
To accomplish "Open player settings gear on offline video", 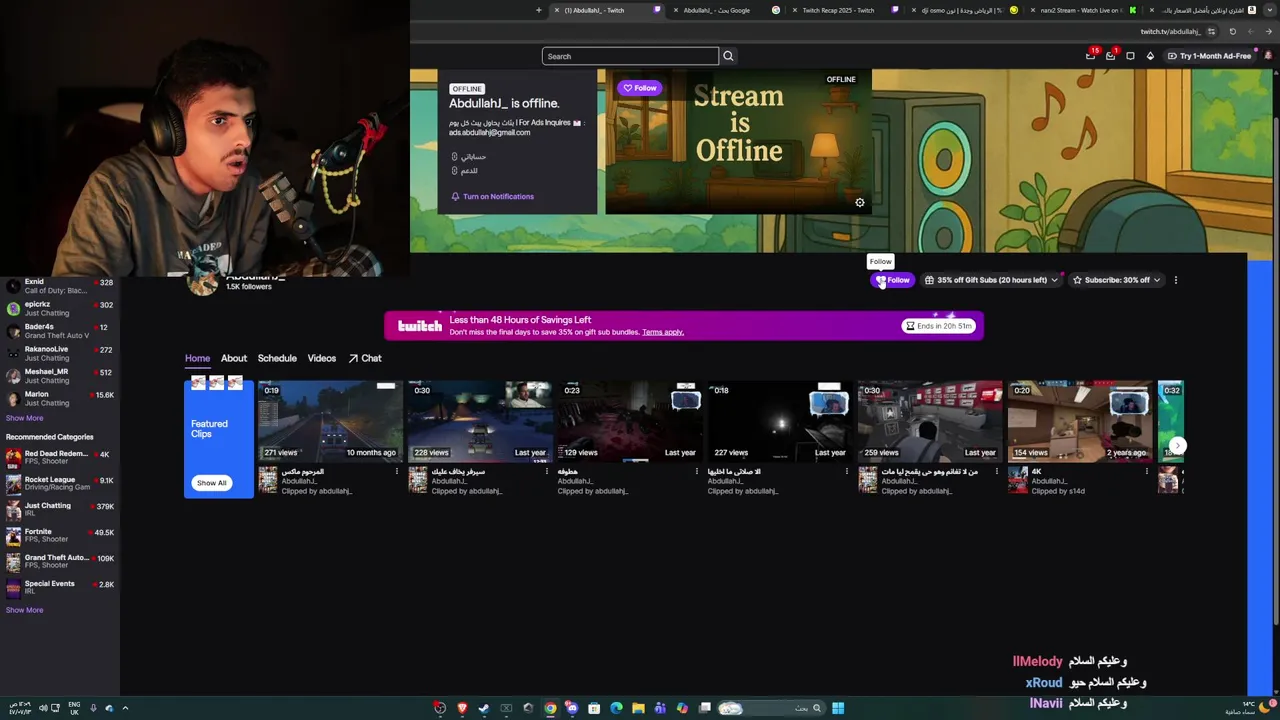I will click(859, 203).
